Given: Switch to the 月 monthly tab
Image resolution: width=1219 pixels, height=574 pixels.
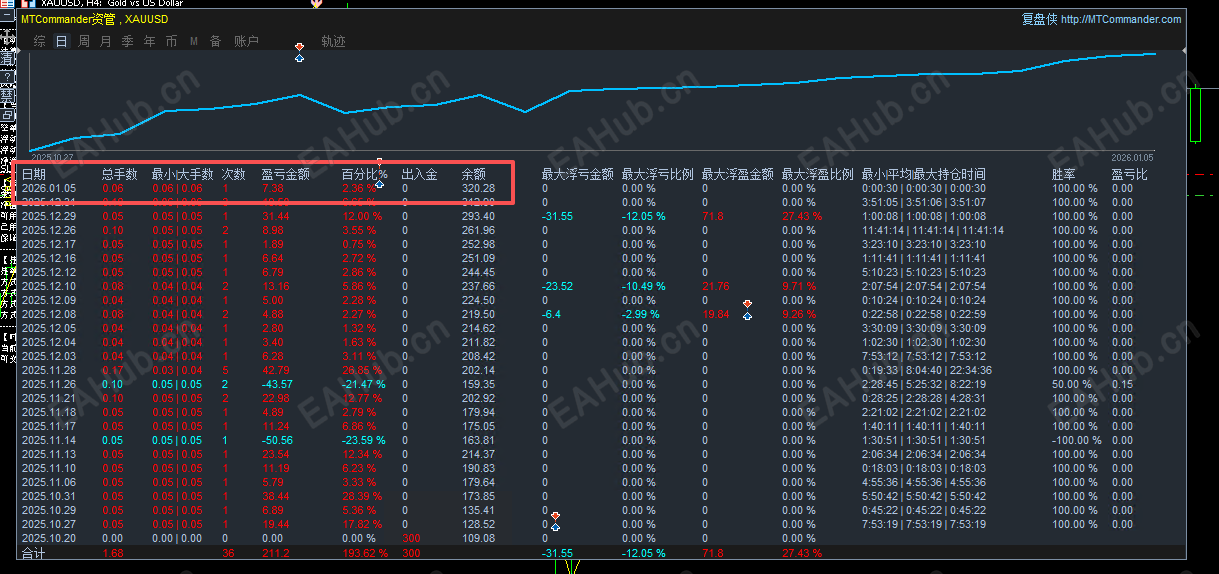Looking at the screenshot, I should [x=106, y=41].
